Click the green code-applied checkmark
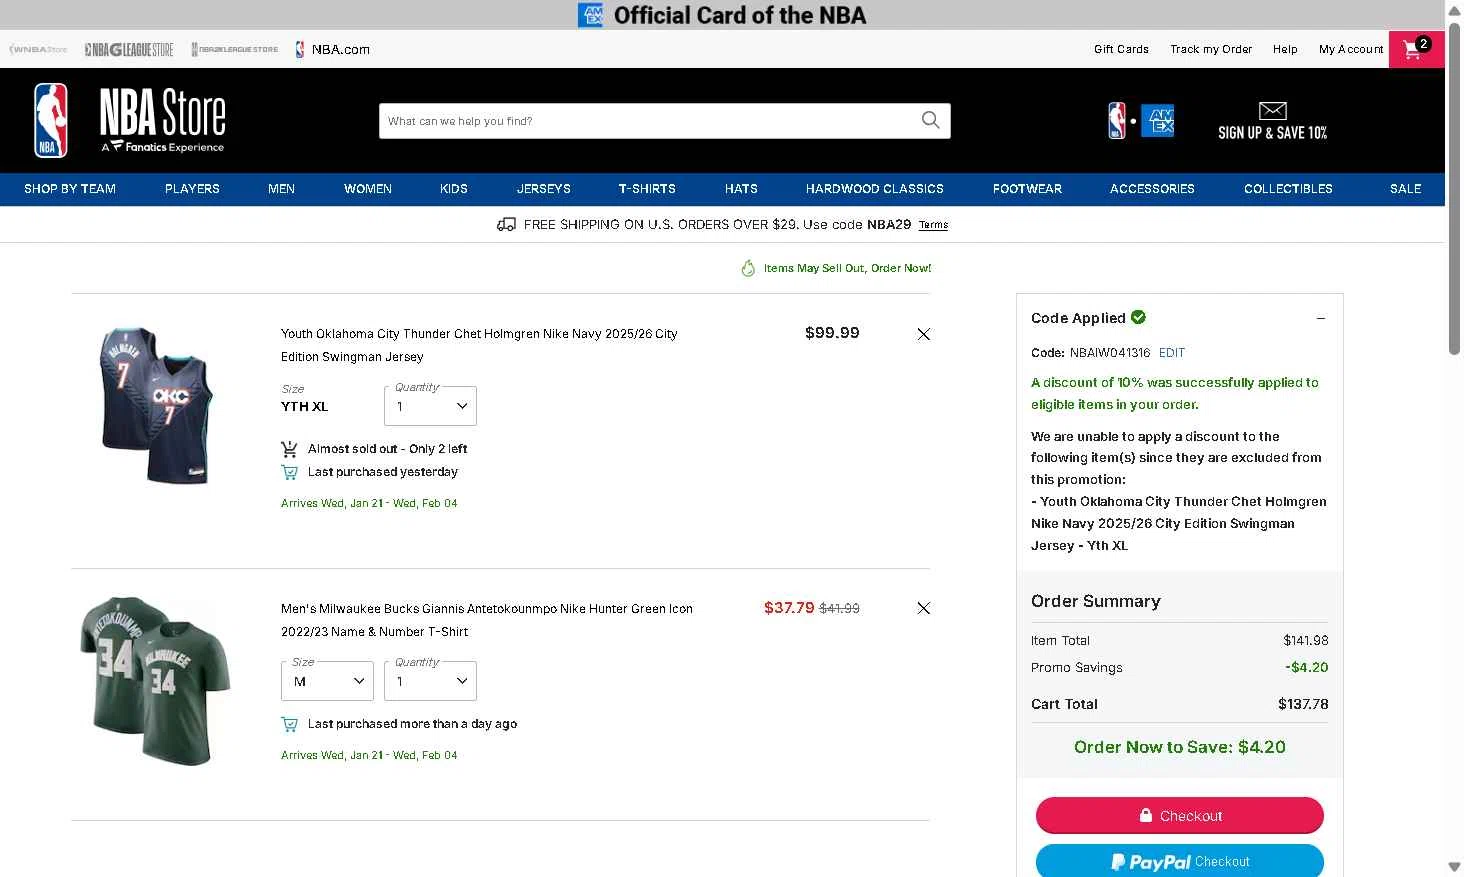1464x877 pixels. click(x=1138, y=317)
